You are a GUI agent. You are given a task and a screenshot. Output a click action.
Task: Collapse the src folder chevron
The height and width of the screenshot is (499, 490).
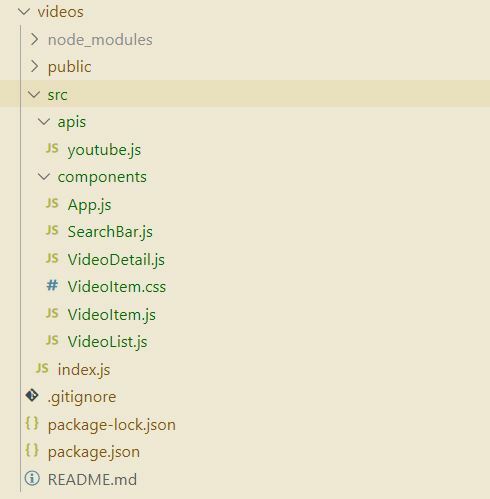tap(34, 94)
